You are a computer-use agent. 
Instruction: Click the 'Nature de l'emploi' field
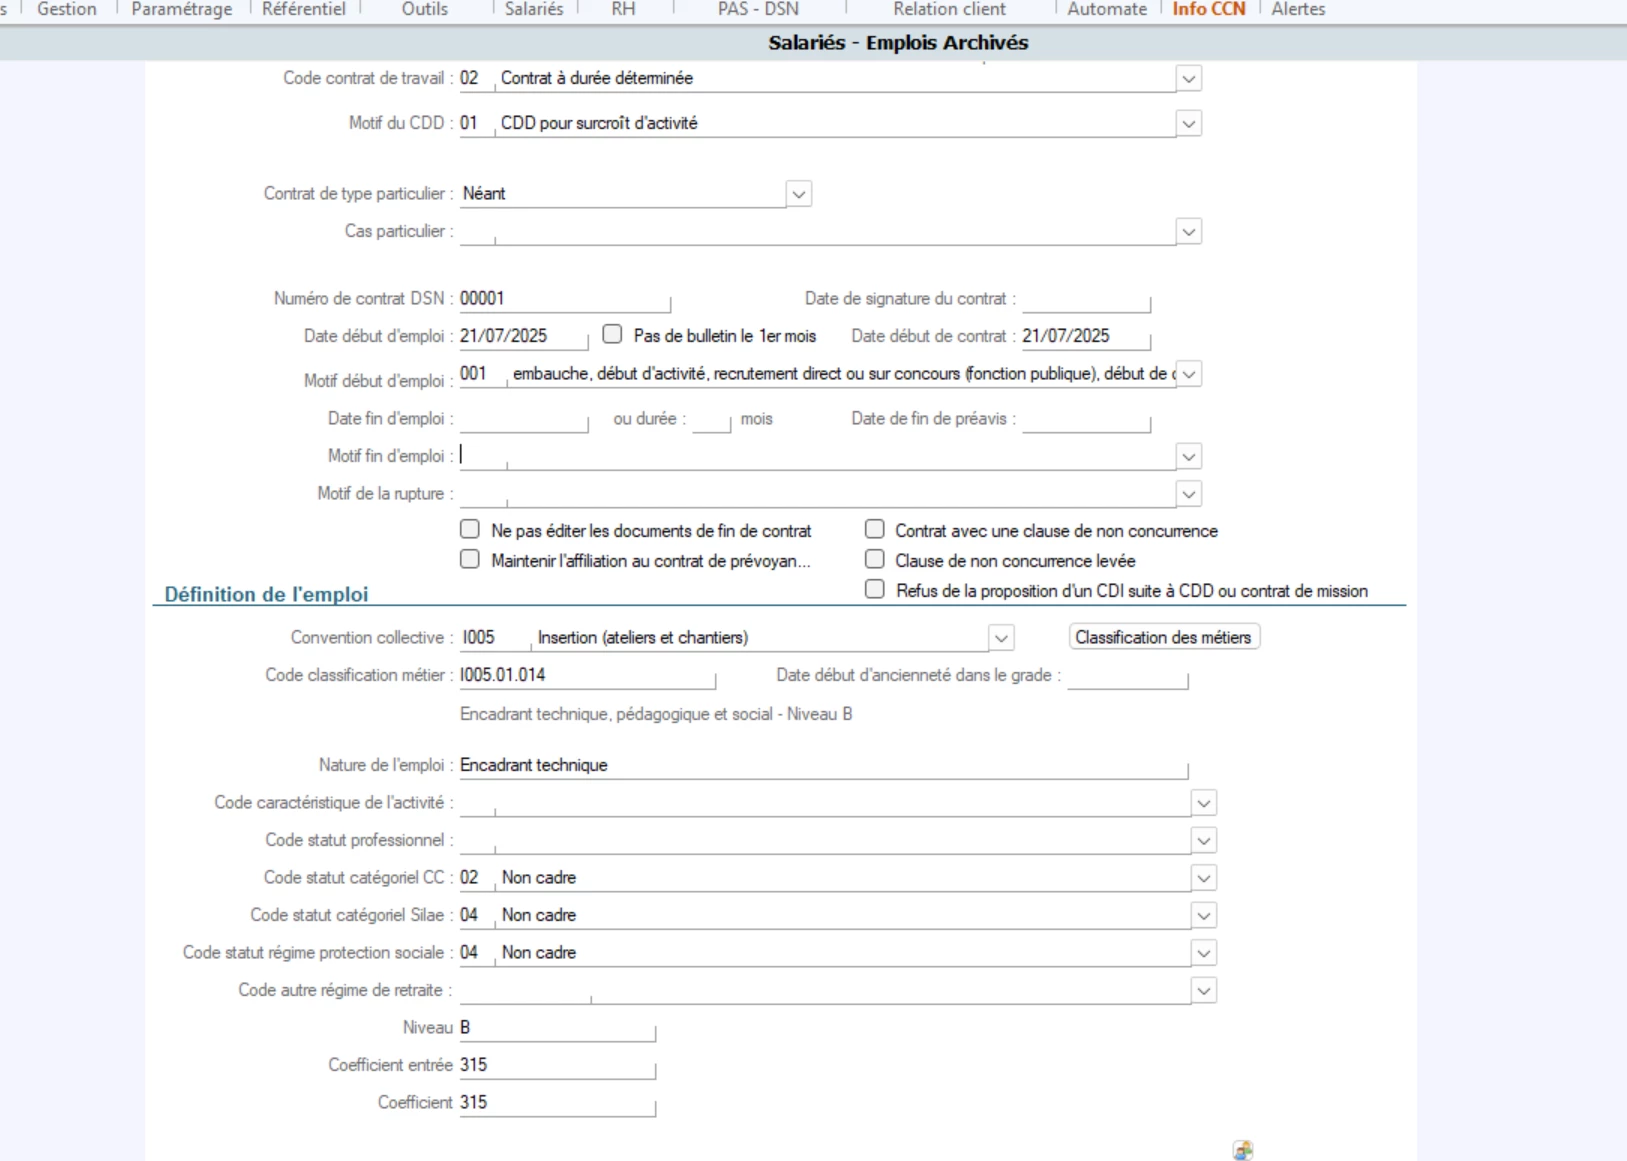[x=824, y=765]
